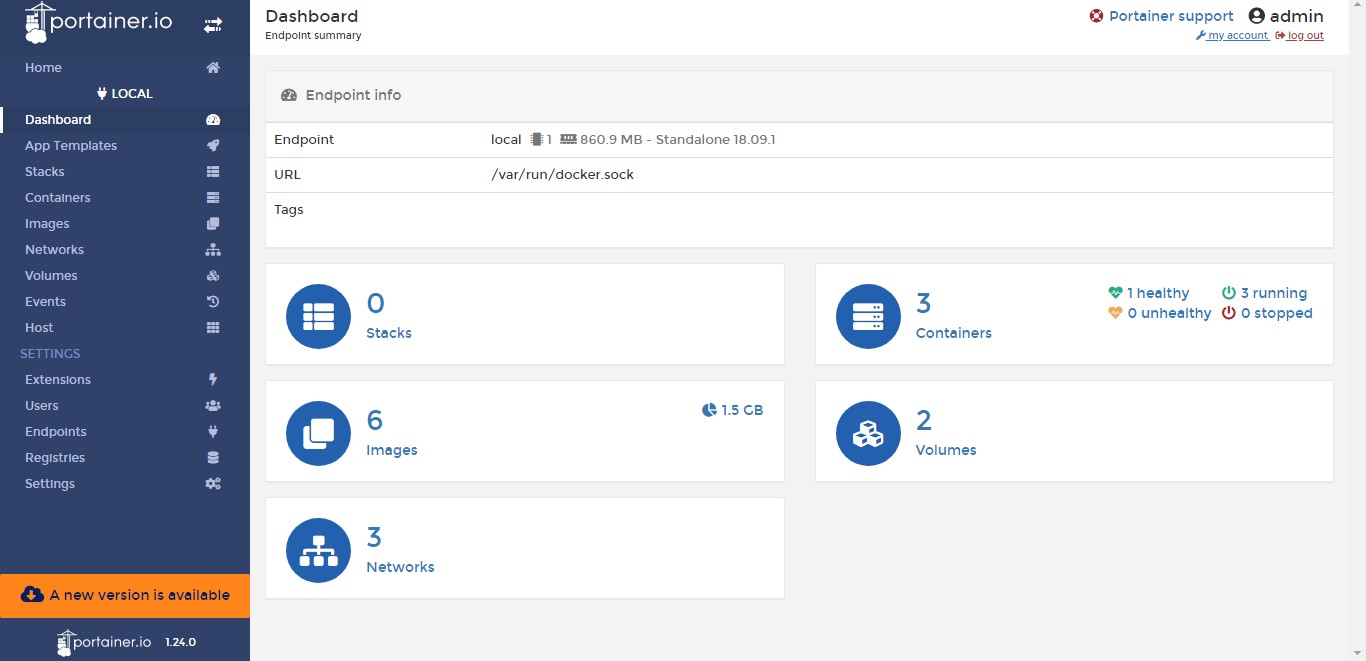The height and width of the screenshot is (661, 1366).
Task: Click the App Templates rocket icon
Action: tap(213, 146)
